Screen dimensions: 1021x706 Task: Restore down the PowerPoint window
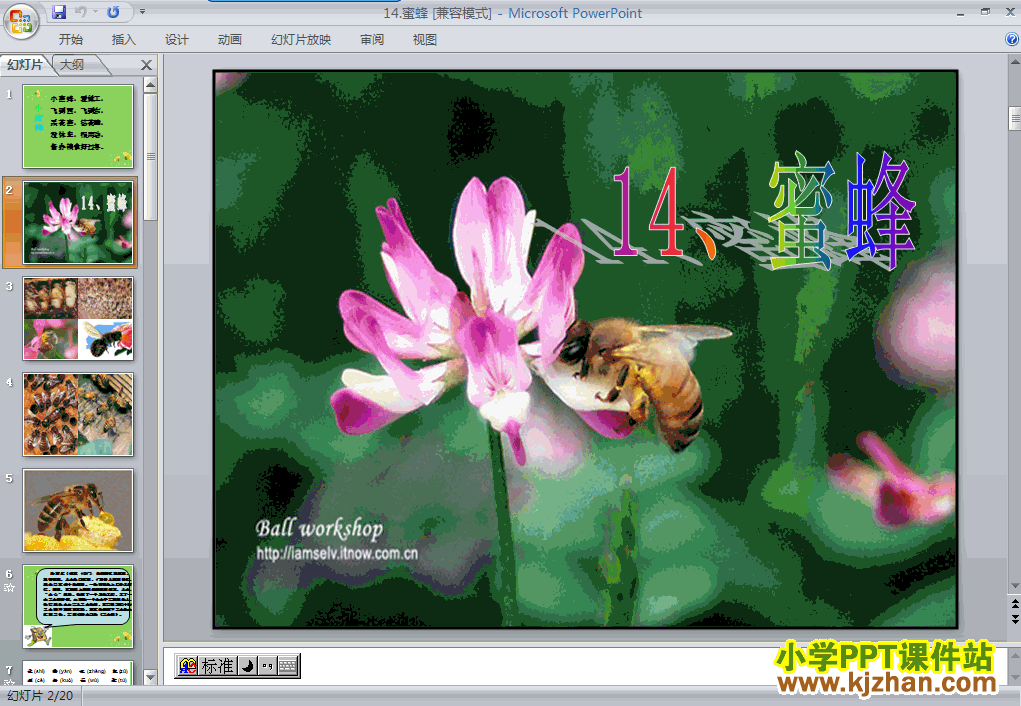[986, 12]
